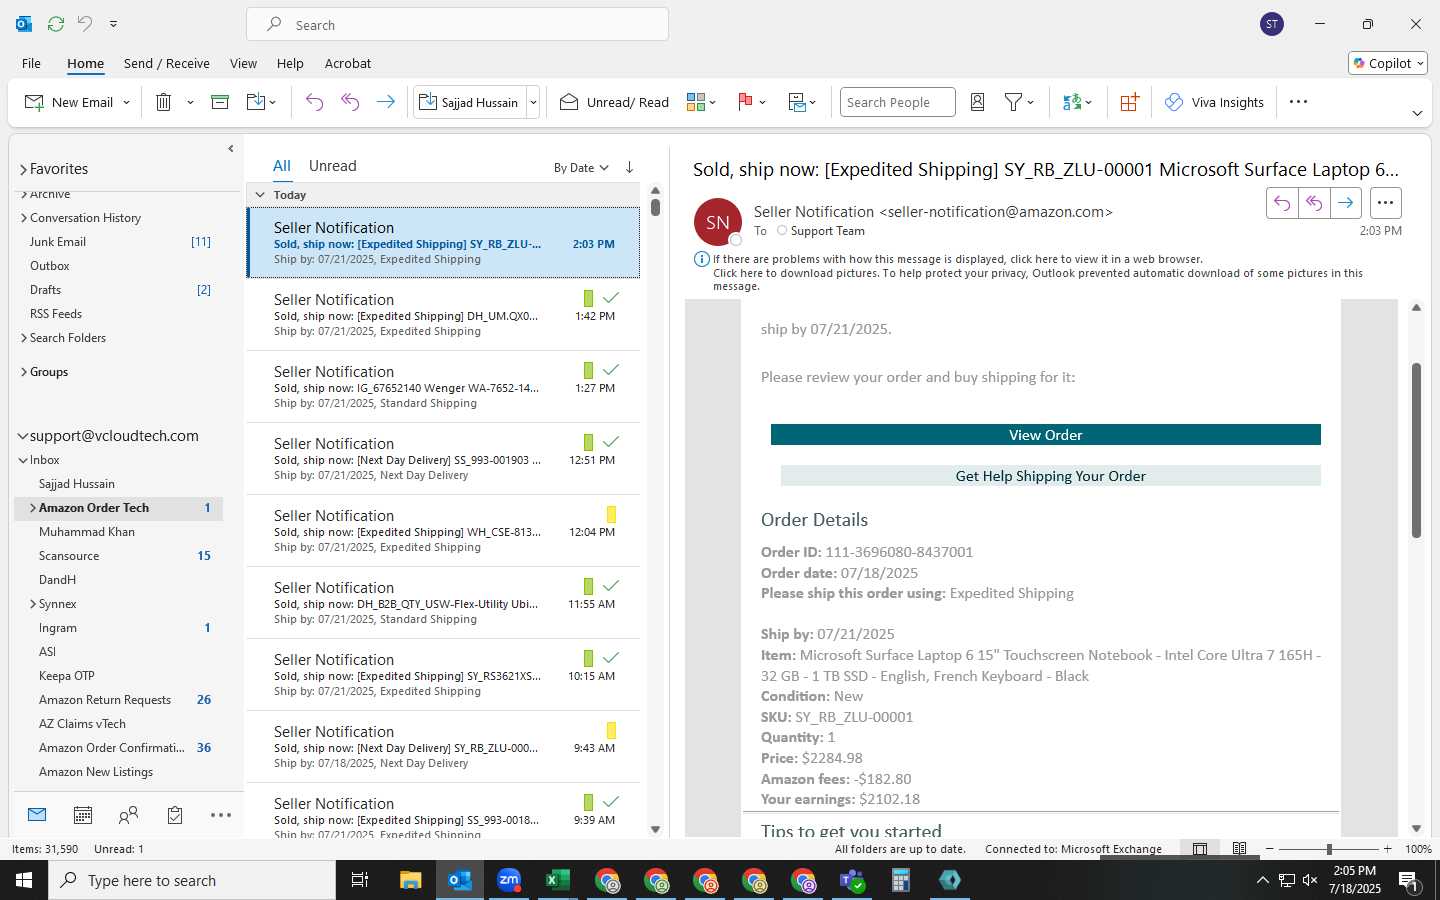Click the Send/Receive sync icon in title bar
1440x900 pixels.
56,23
